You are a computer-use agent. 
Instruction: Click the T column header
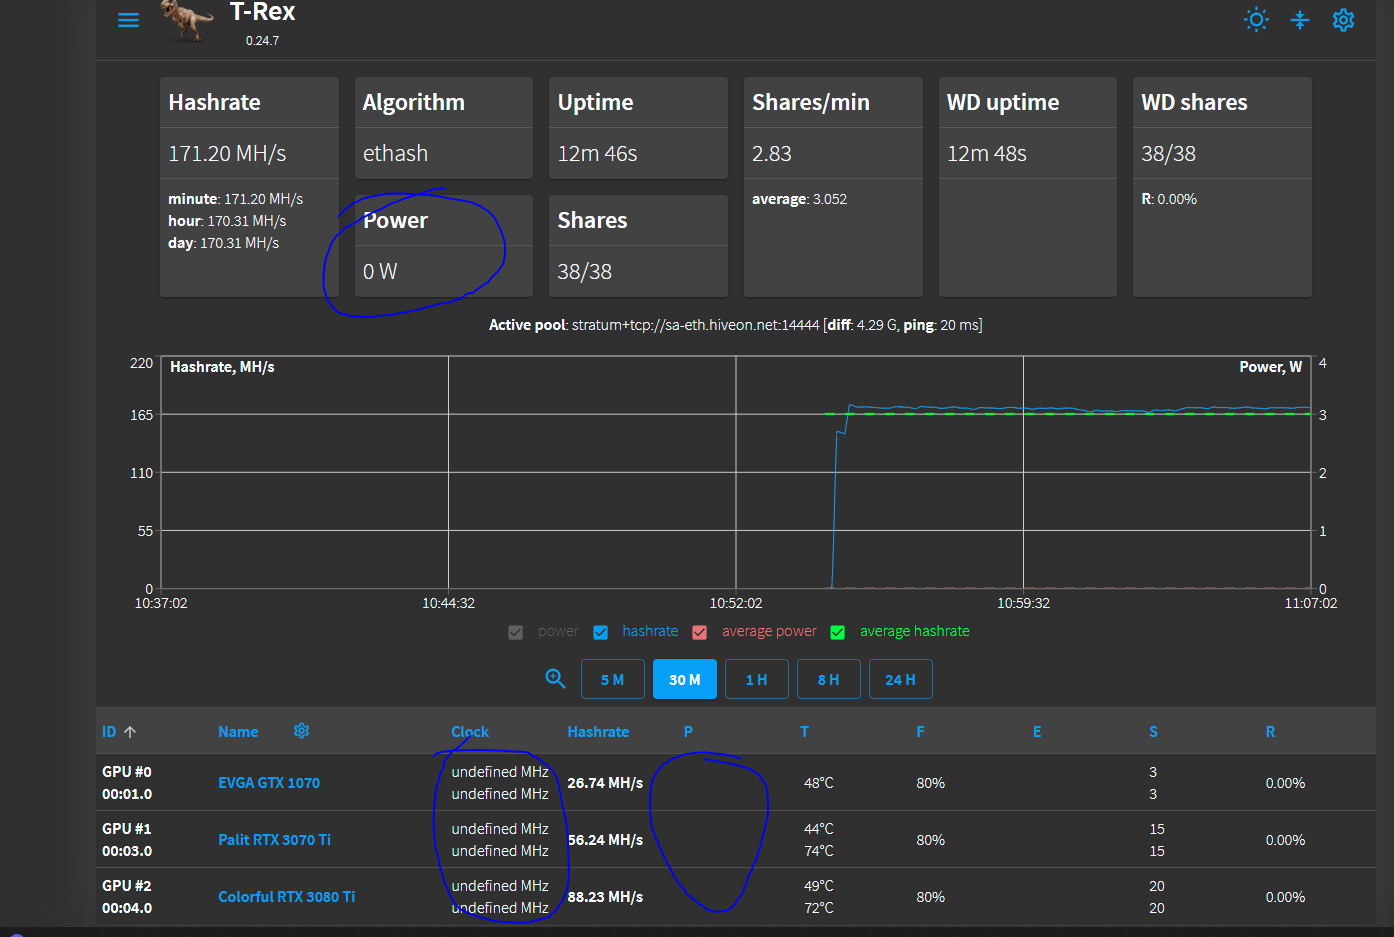click(x=804, y=732)
